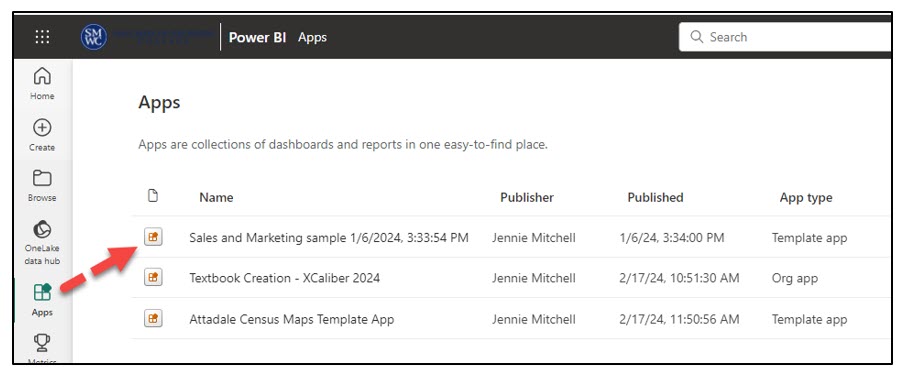The image size is (904, 375).
Task: Sort by the Published column header
Action: click(x=656, y=197)
